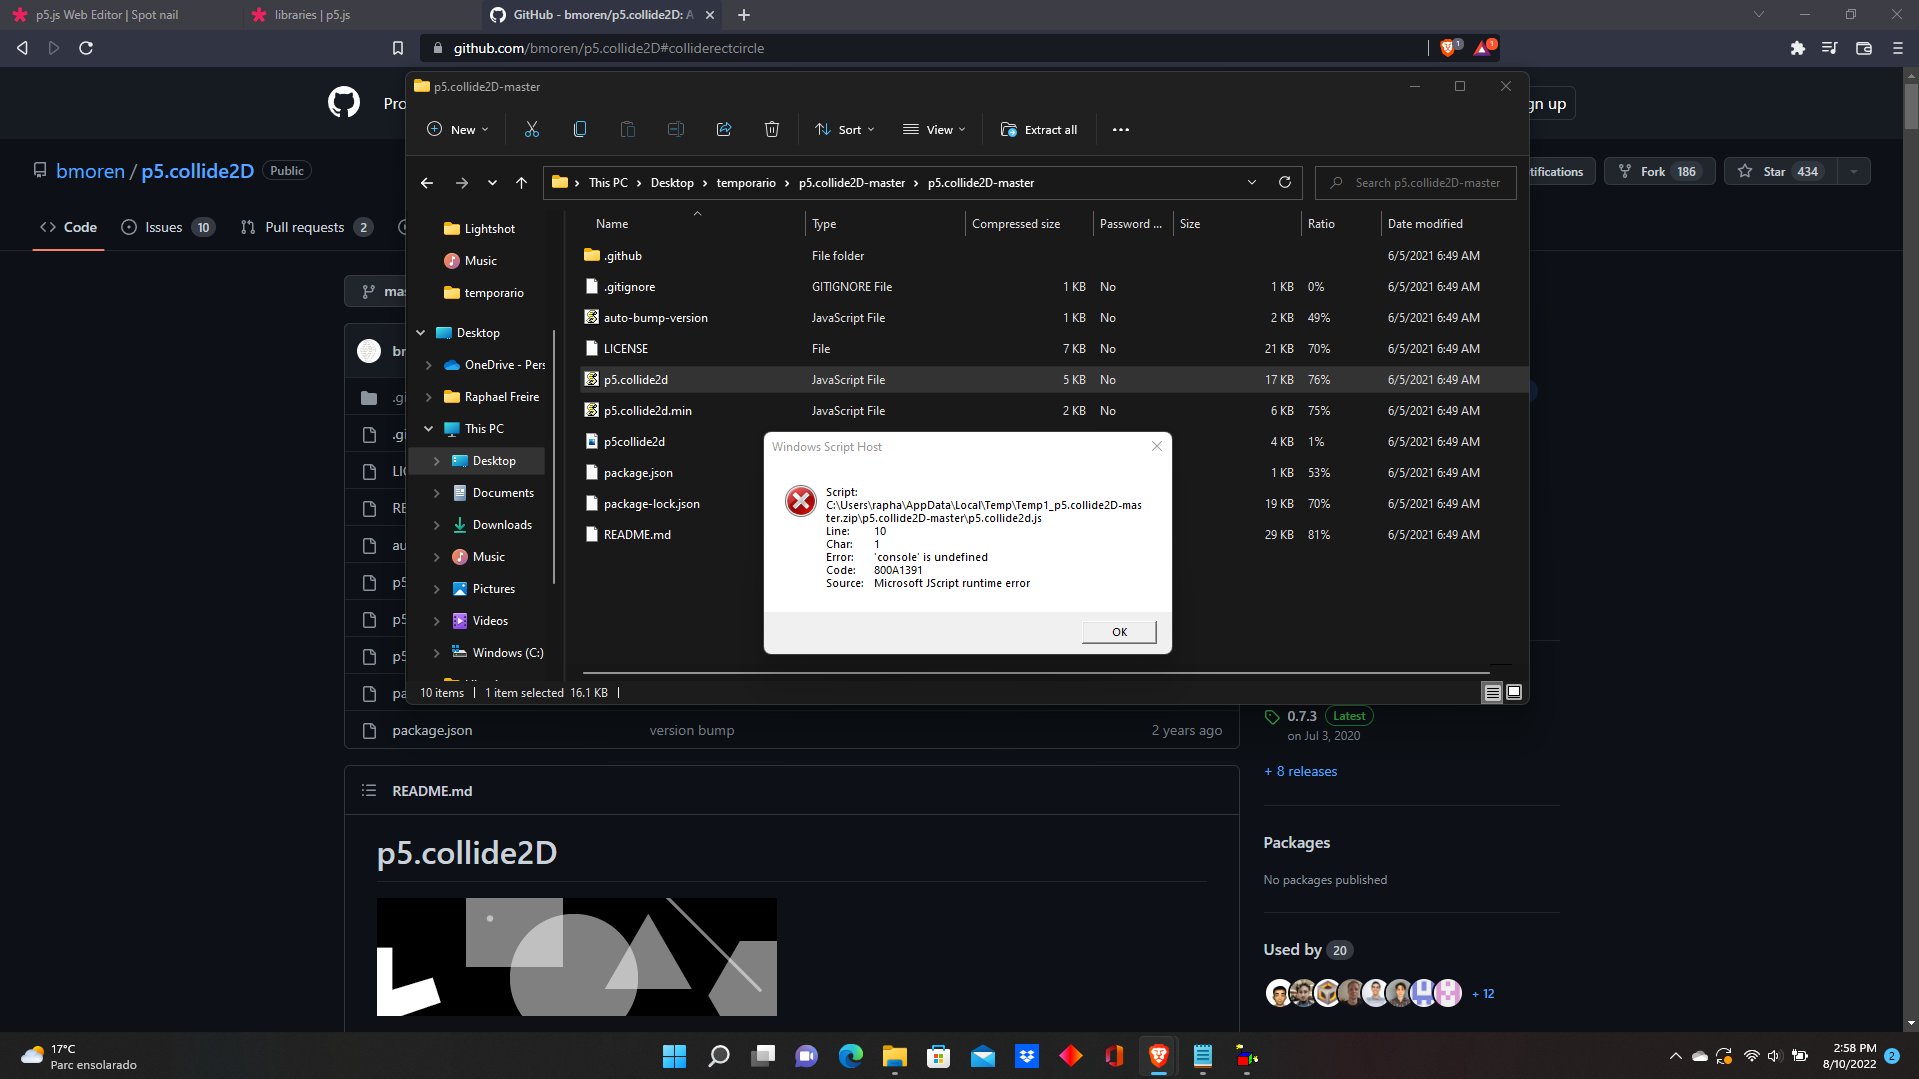Click the Extract all button

pos(1039,129)
